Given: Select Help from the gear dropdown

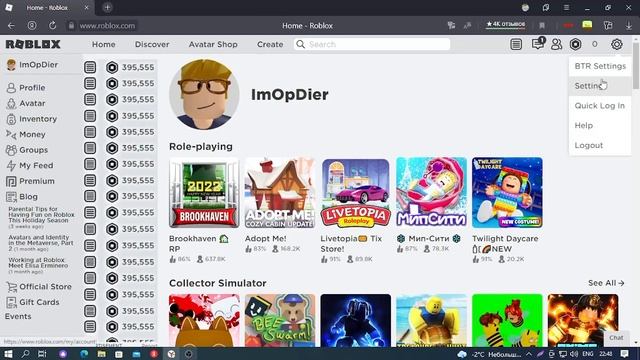Looking at the screenshot, I should pos(600,125).
